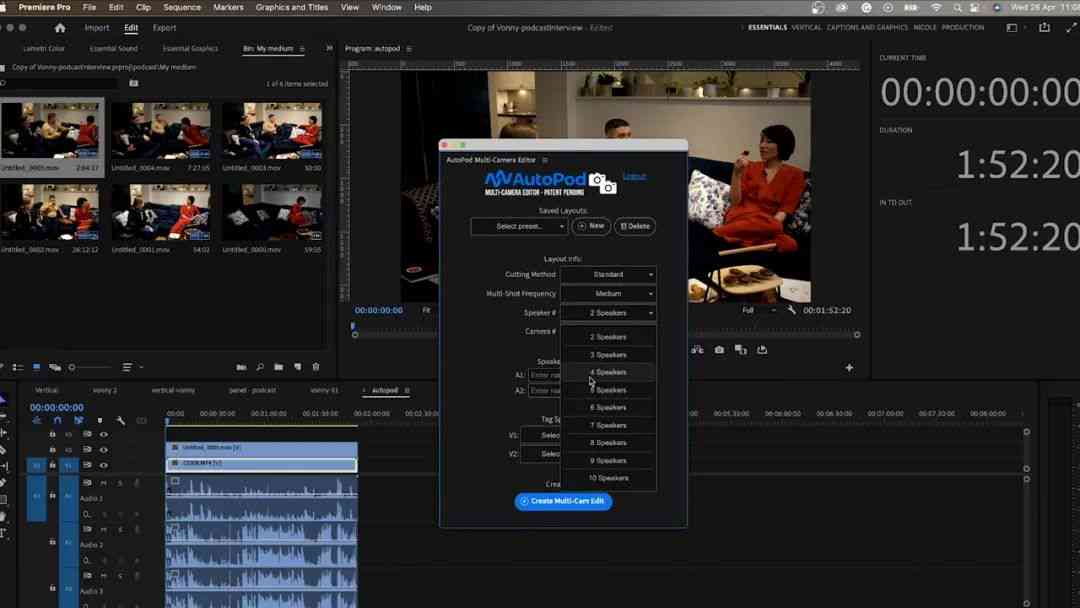The image size is (1080, 608).
Task: Click Create Multi-Cam Edit button
Action: point(563,501)
